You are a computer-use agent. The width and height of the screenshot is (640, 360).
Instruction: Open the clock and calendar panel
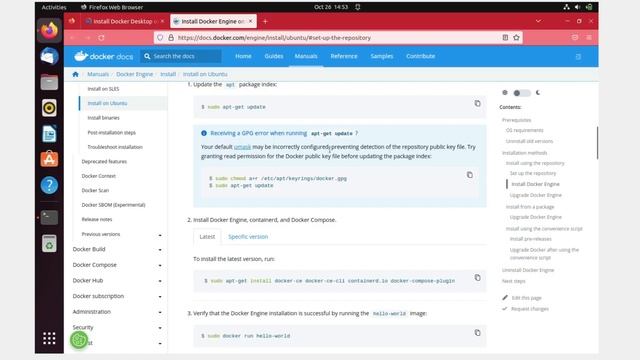[331, 7]
